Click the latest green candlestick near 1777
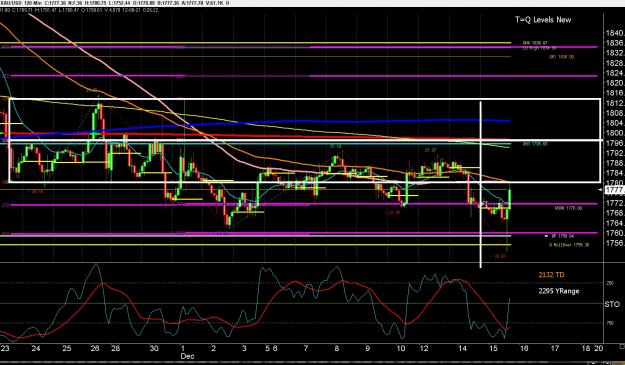Screen dimensions: 625x365 coord(510,198)
